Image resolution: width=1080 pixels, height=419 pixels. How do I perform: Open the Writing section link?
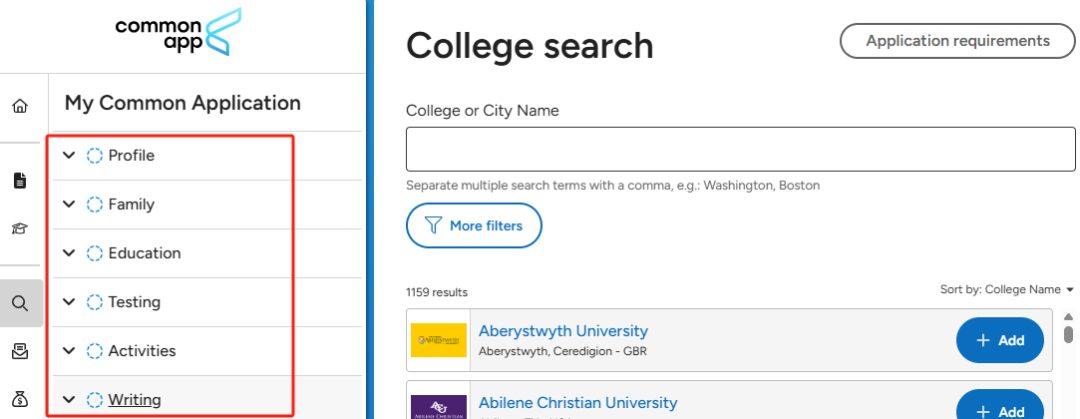[x=135, y=400]
